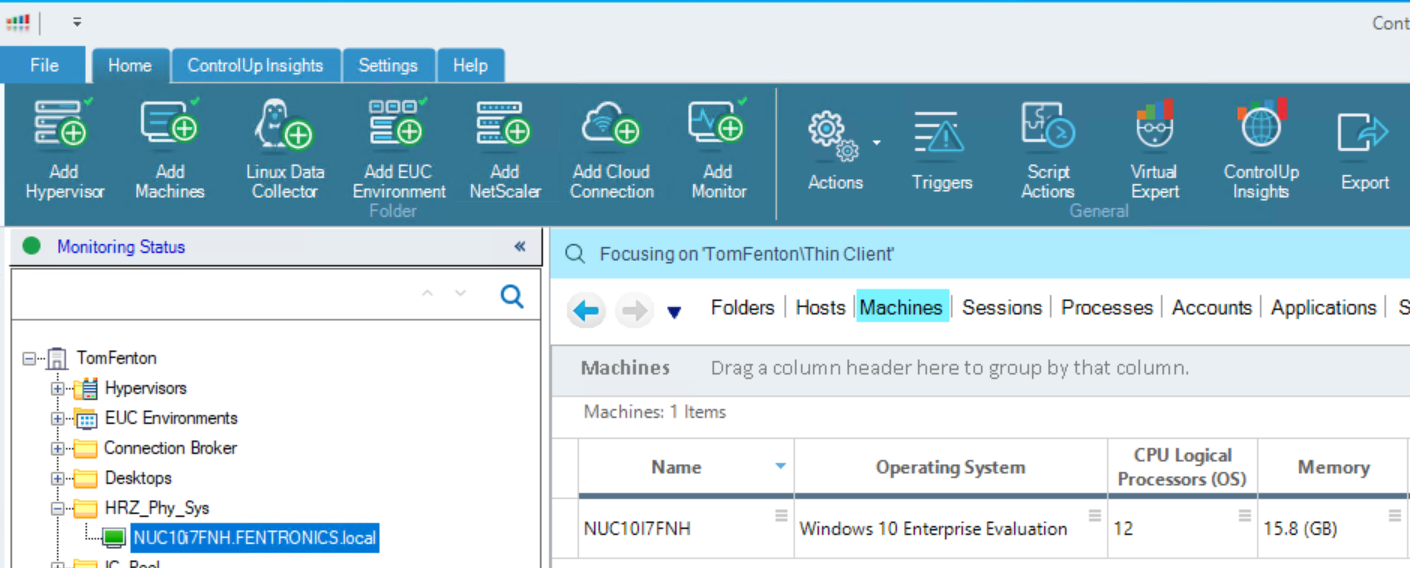Viewport: 1410px width, 568px height.
Task: Open the Actions dropdown arrow
Action: point(876,143)
